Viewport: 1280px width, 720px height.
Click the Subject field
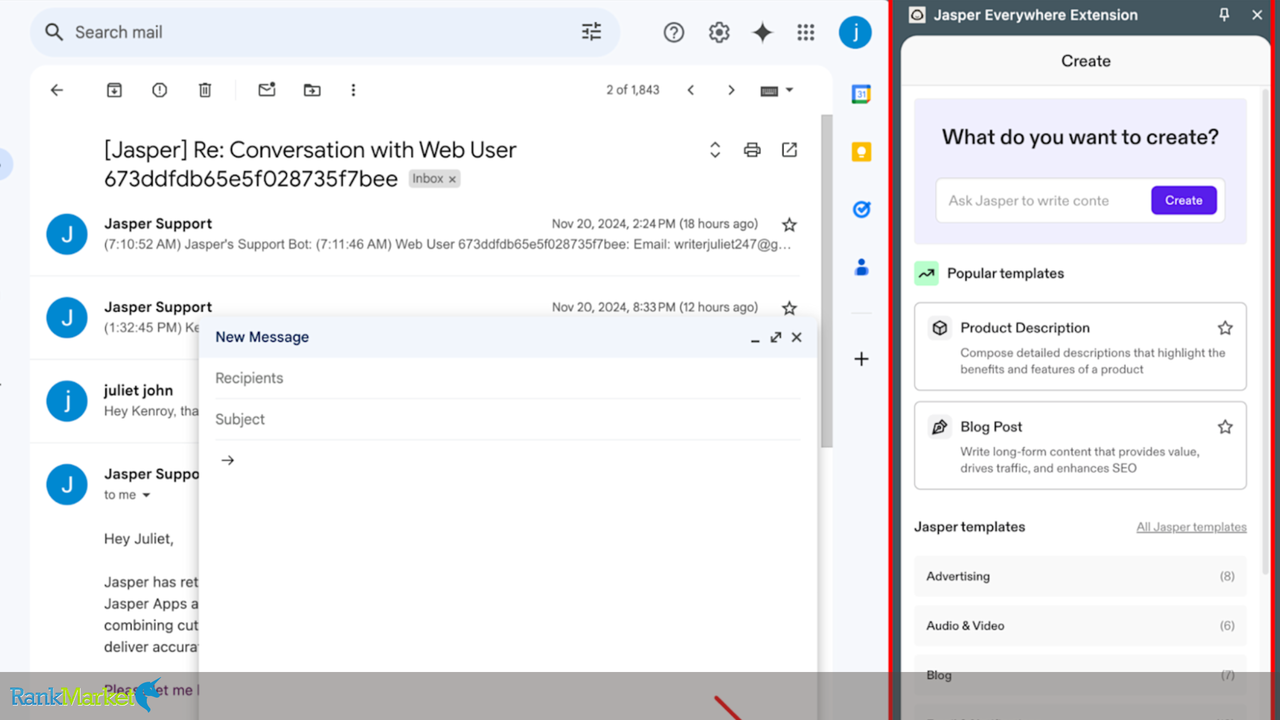[507, 419]
